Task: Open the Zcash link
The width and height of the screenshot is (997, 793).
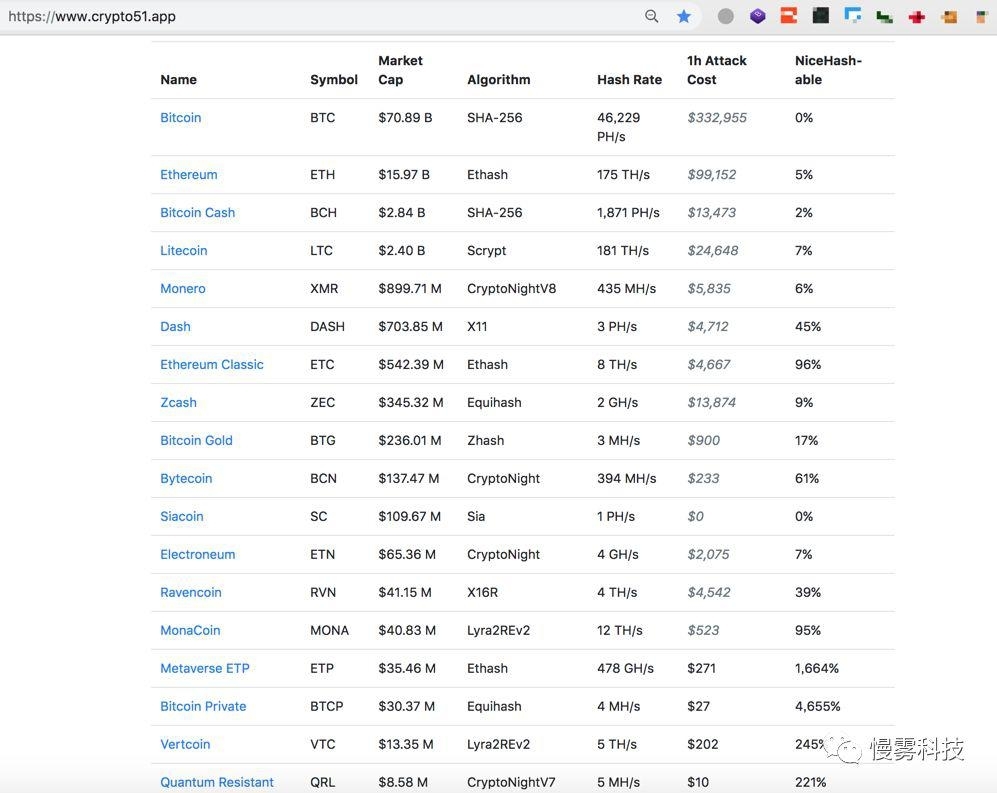Action: point(179,403)
